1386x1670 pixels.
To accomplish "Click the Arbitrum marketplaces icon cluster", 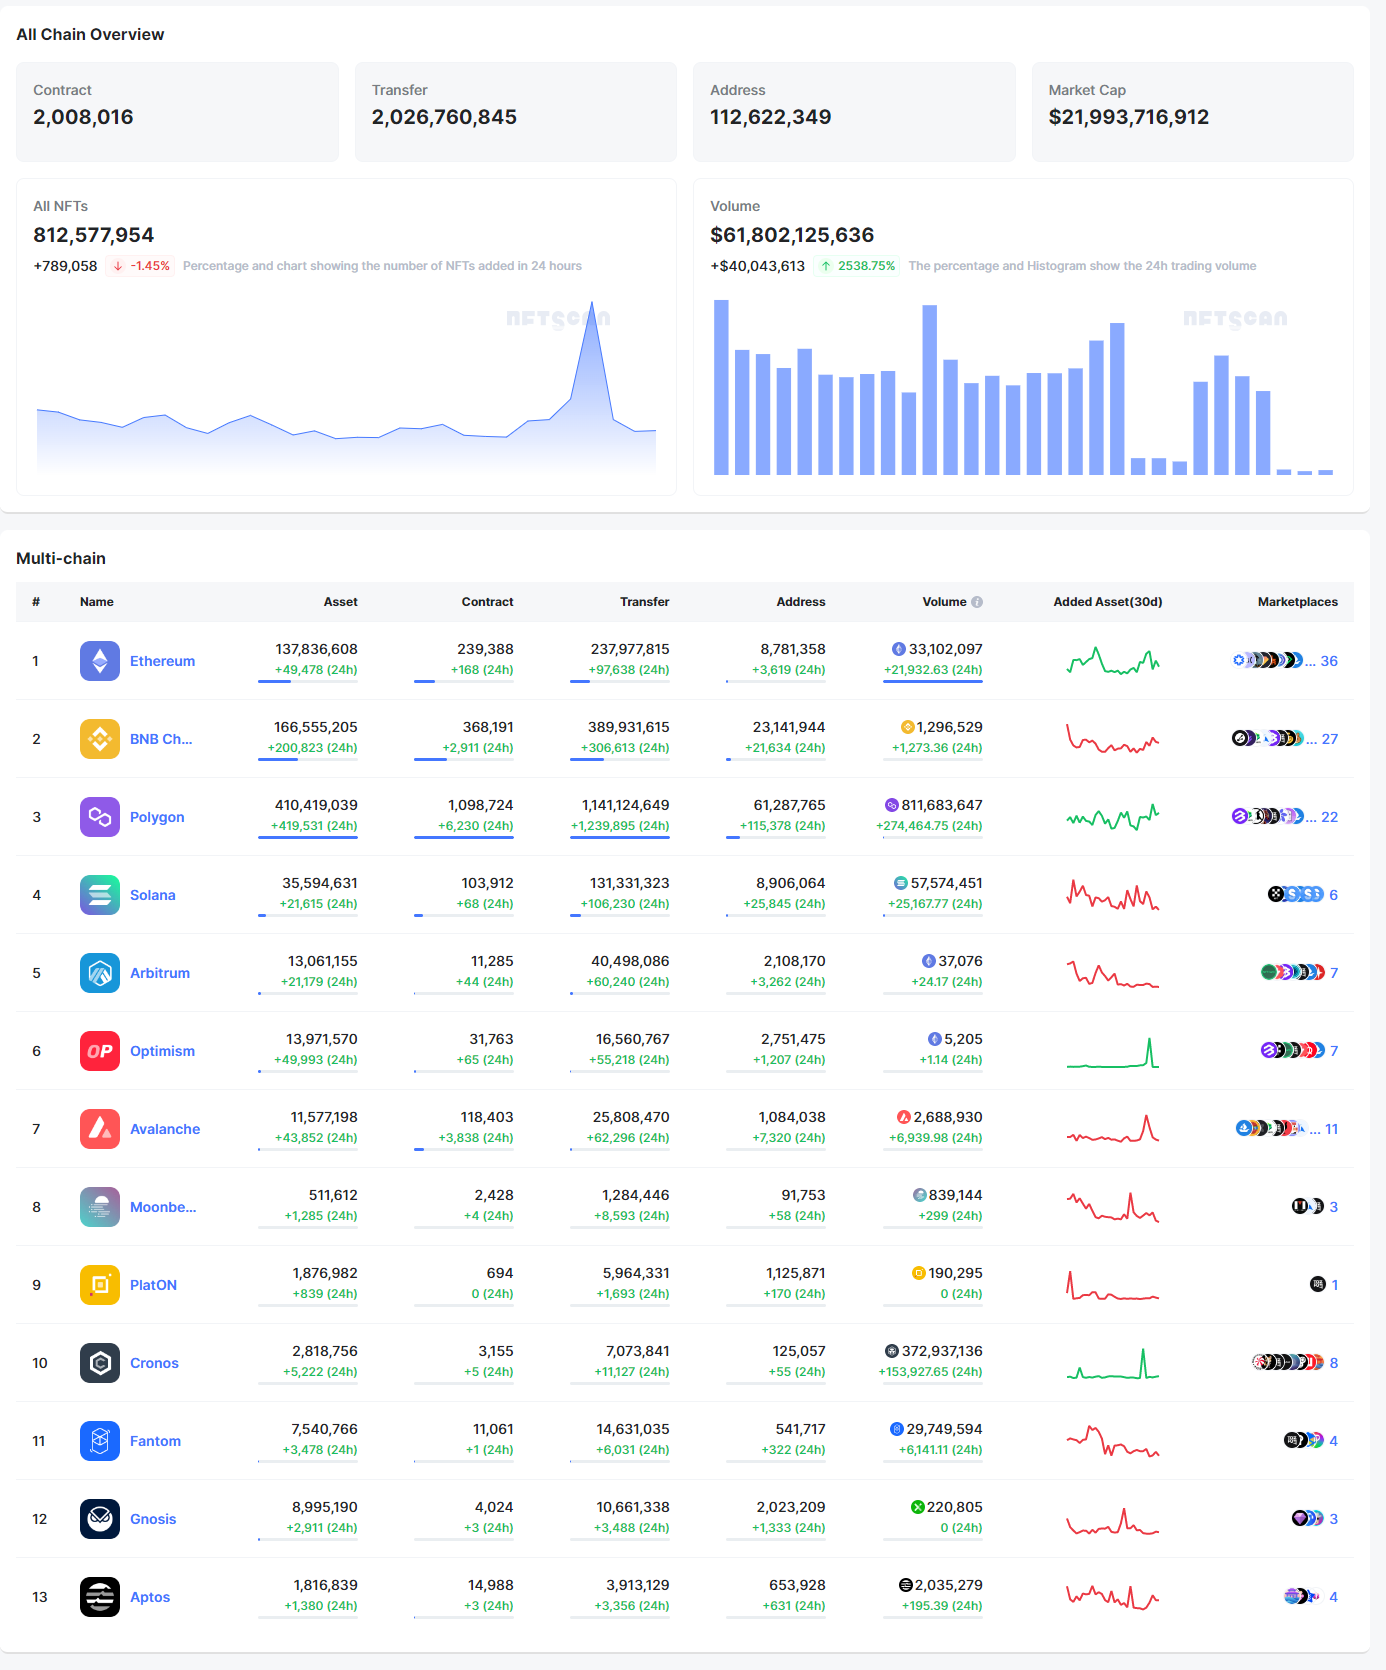I will [x=1293, y=972].
